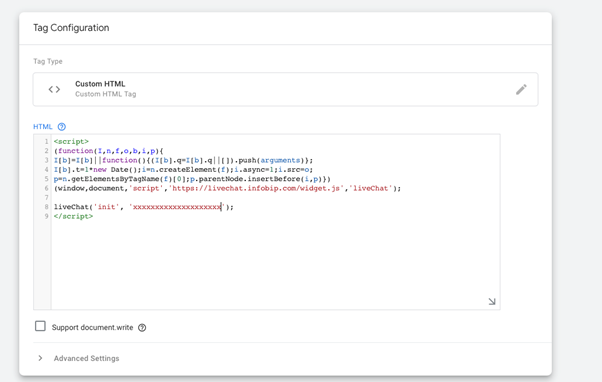Click inside the blank area of HTML editor
The image size is (602, 382).
click(275, 261)
